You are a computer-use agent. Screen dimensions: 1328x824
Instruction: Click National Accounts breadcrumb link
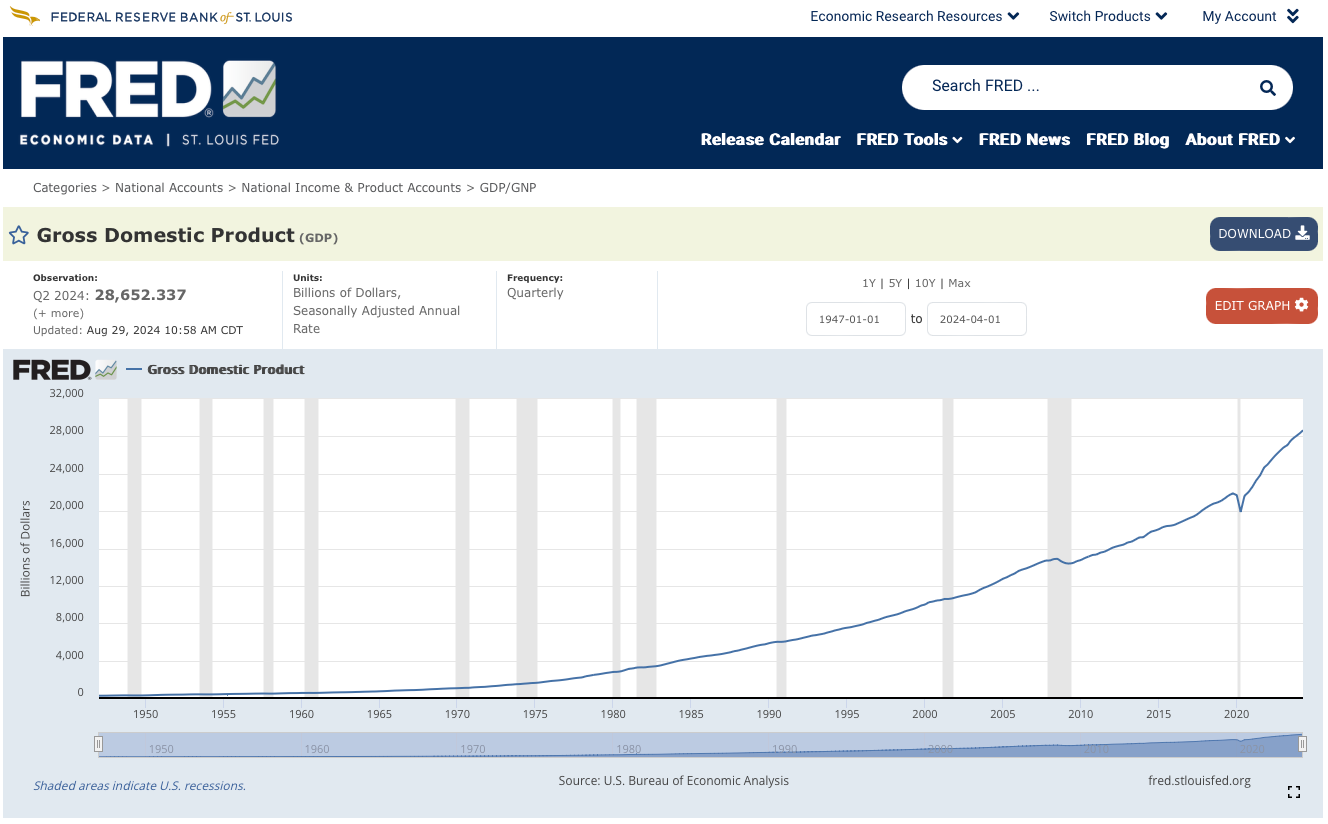tap(169, 188)
